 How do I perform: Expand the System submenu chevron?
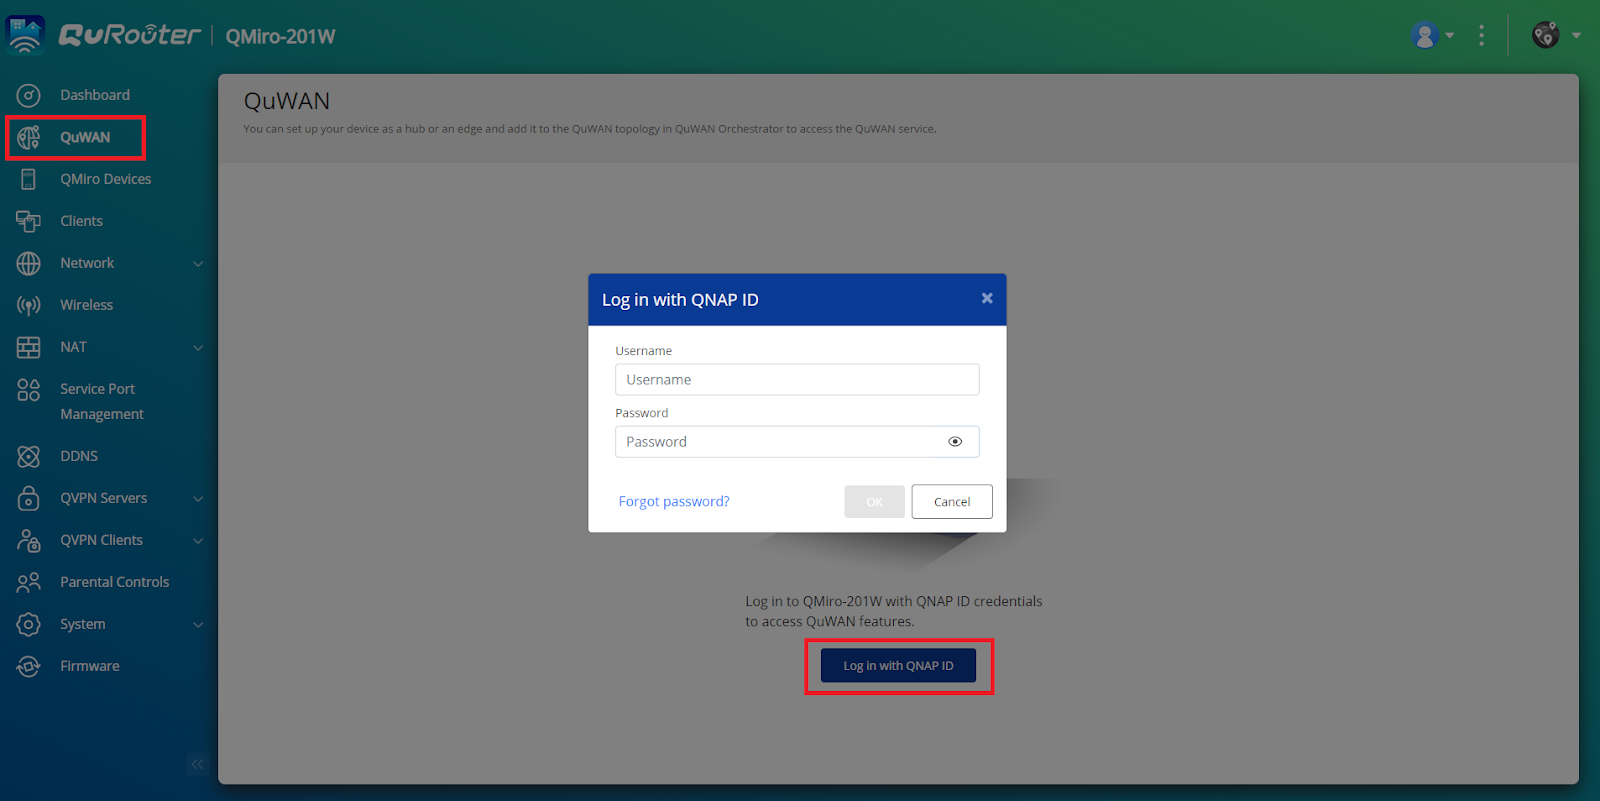pyautogui.click(x=198, y=625)
